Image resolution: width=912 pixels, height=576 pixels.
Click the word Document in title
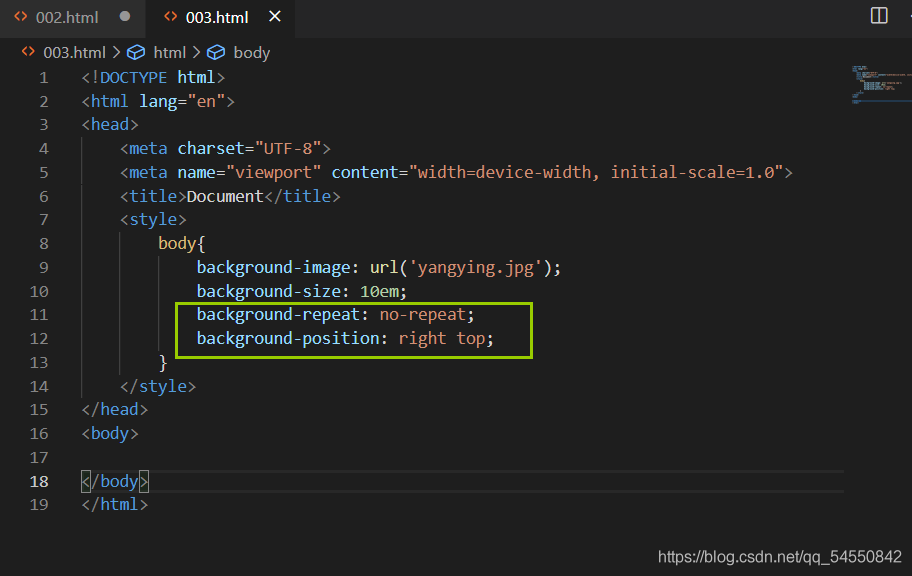[225, 196]
